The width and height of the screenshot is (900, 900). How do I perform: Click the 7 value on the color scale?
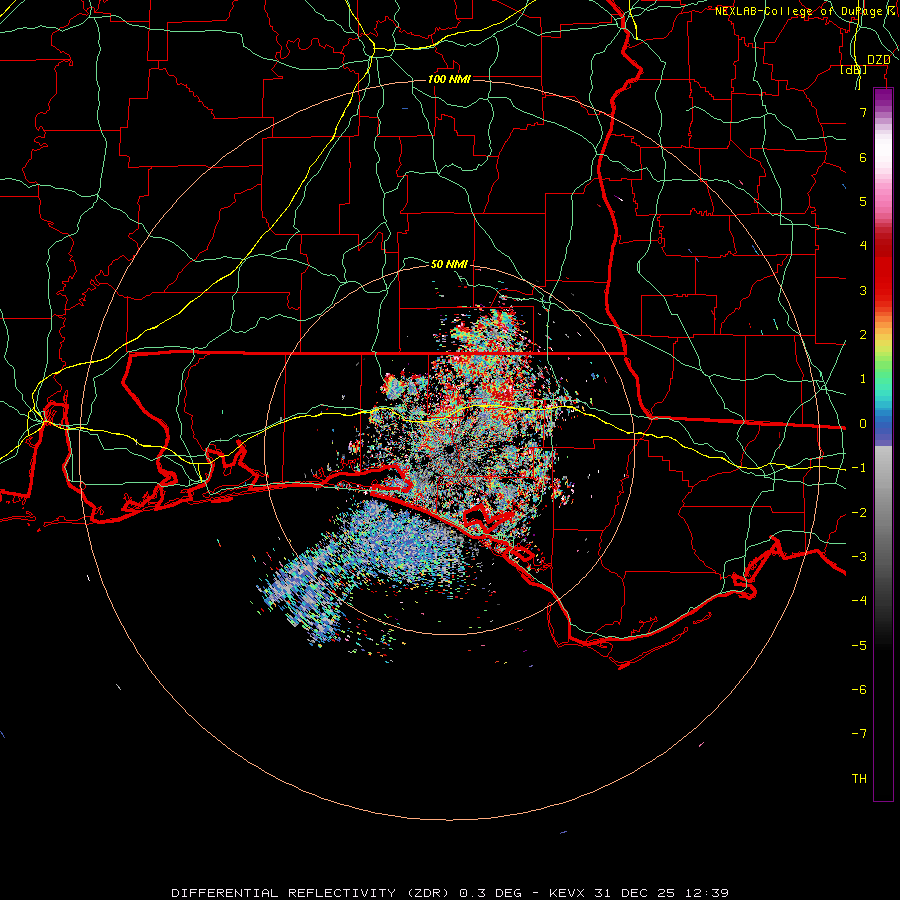tap(863, 112)
